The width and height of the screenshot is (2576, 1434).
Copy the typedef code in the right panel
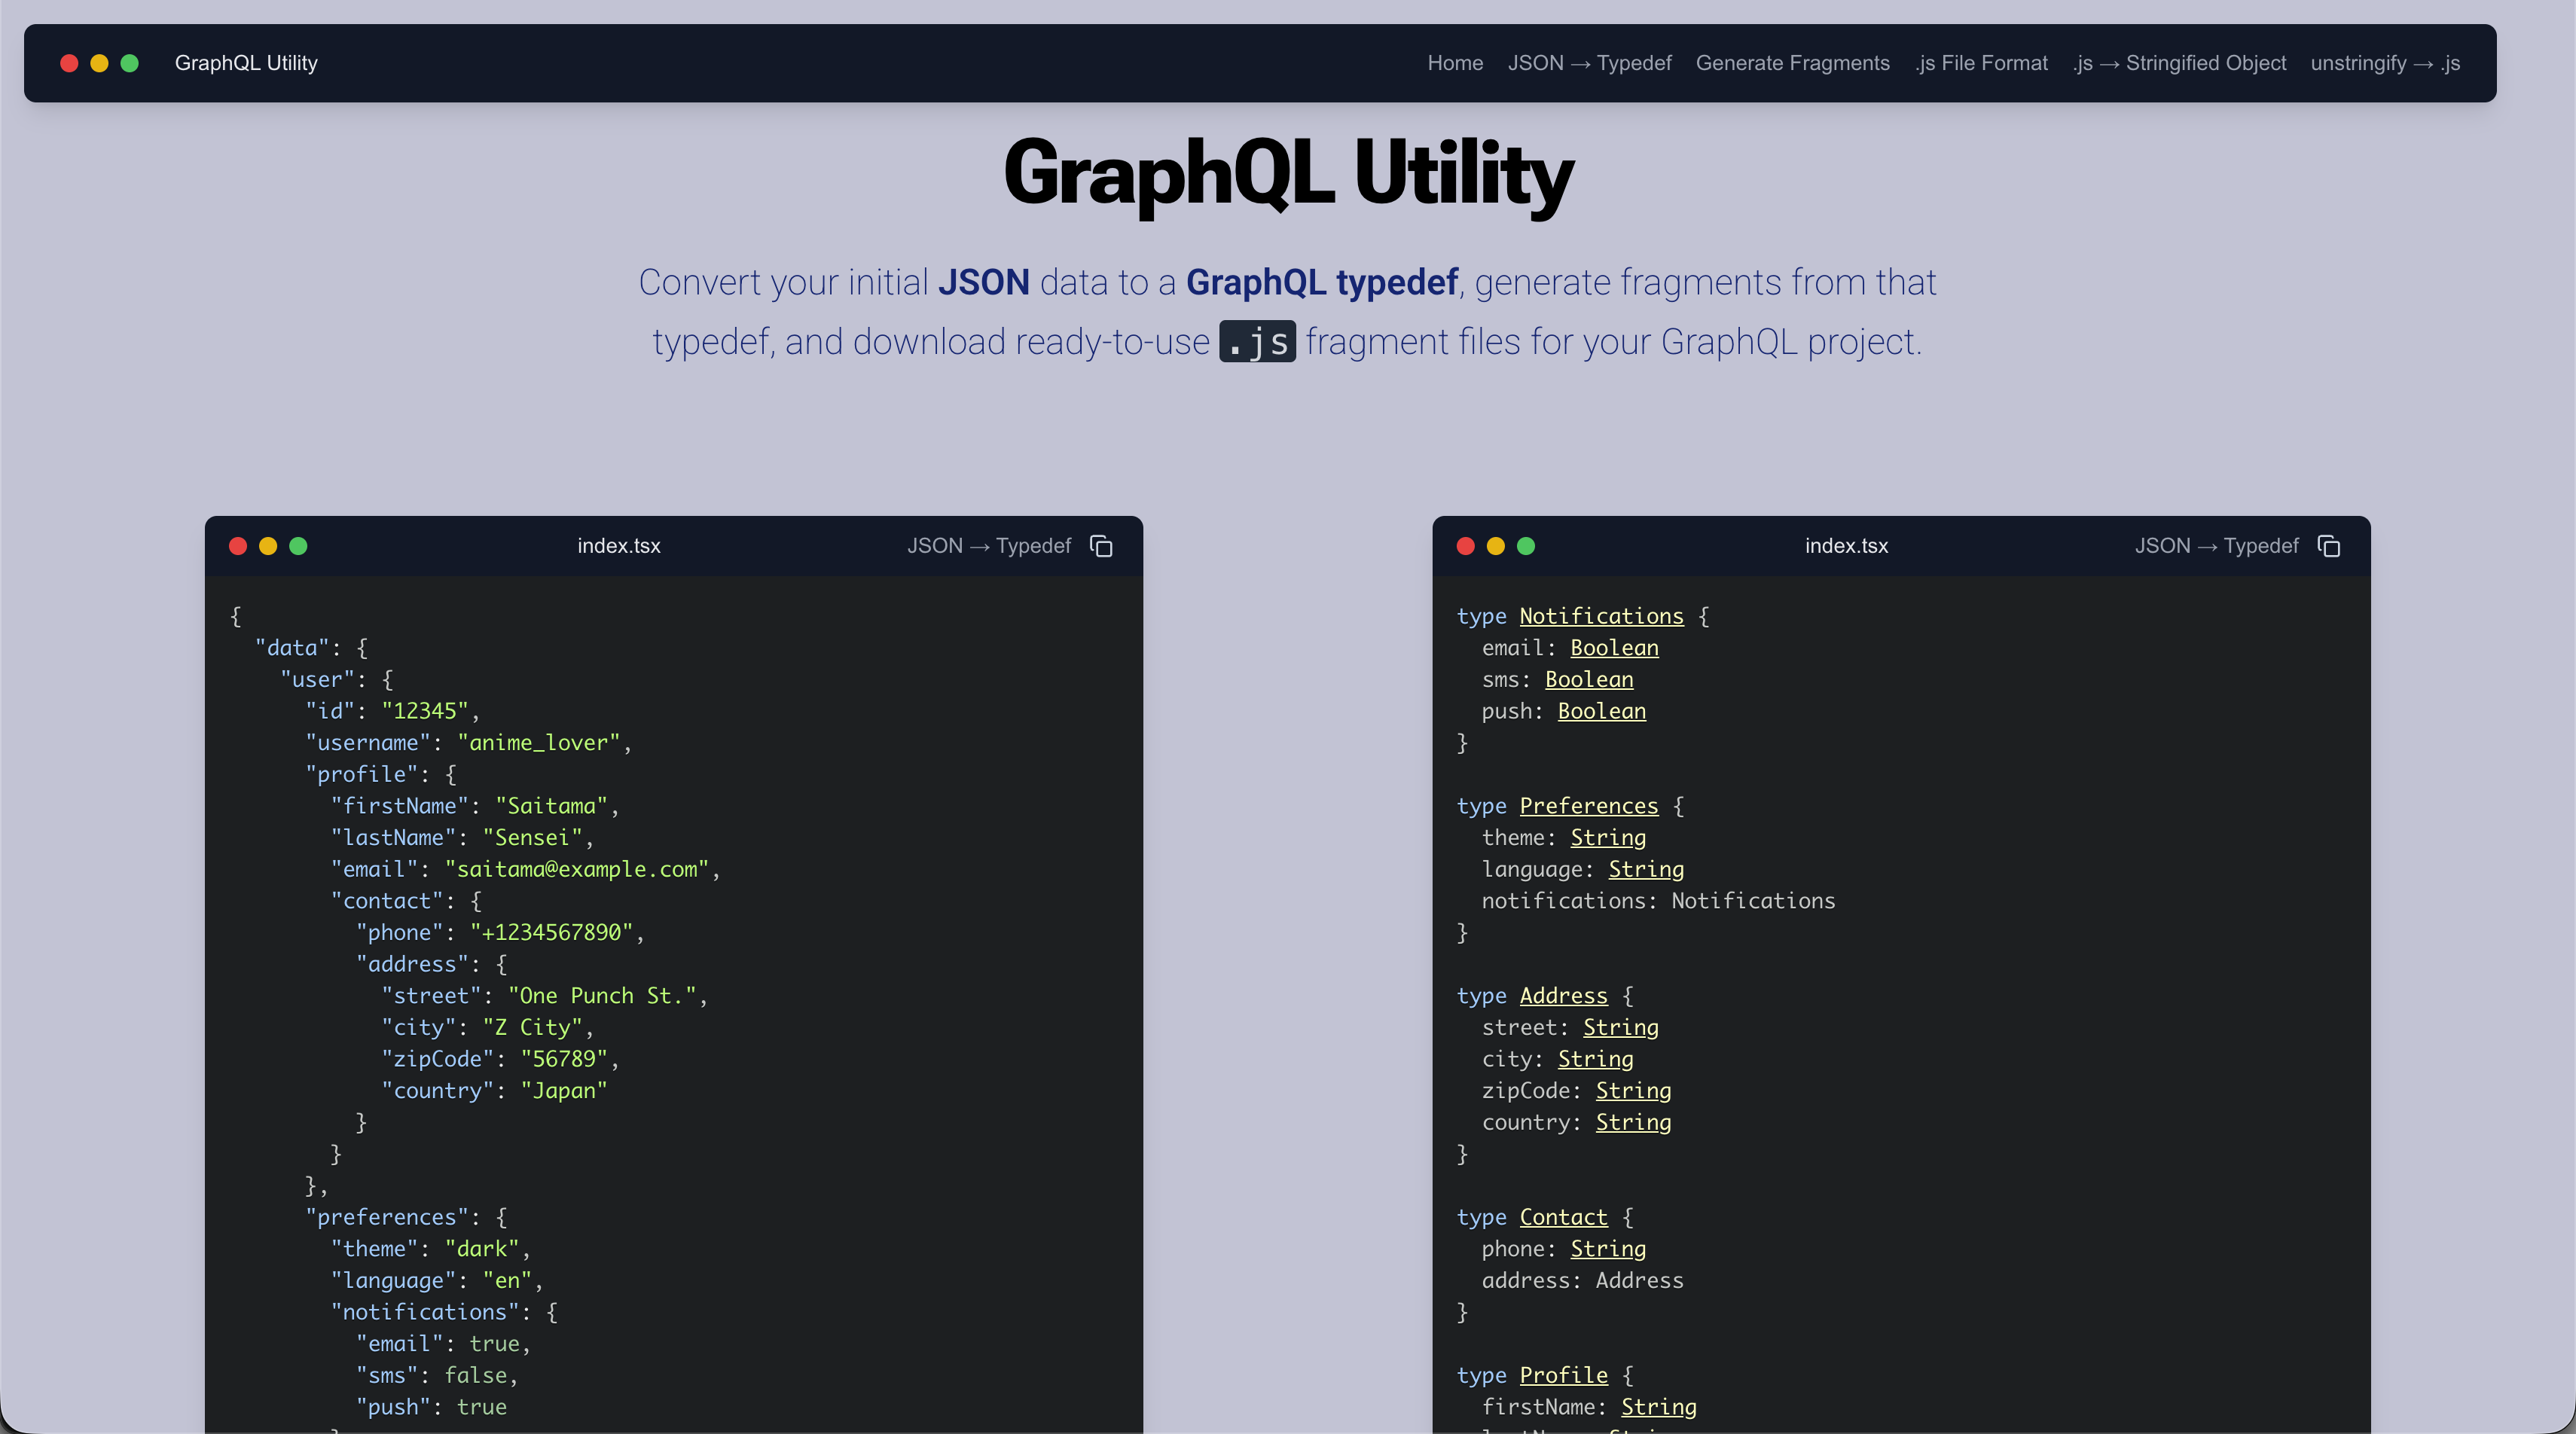[x=2329, y=546]
